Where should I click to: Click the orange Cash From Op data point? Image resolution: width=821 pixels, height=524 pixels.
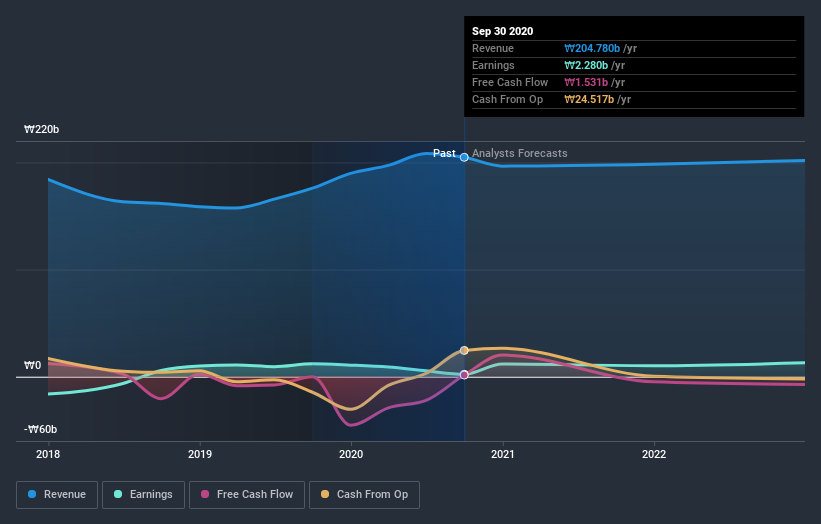pos(464,350)
